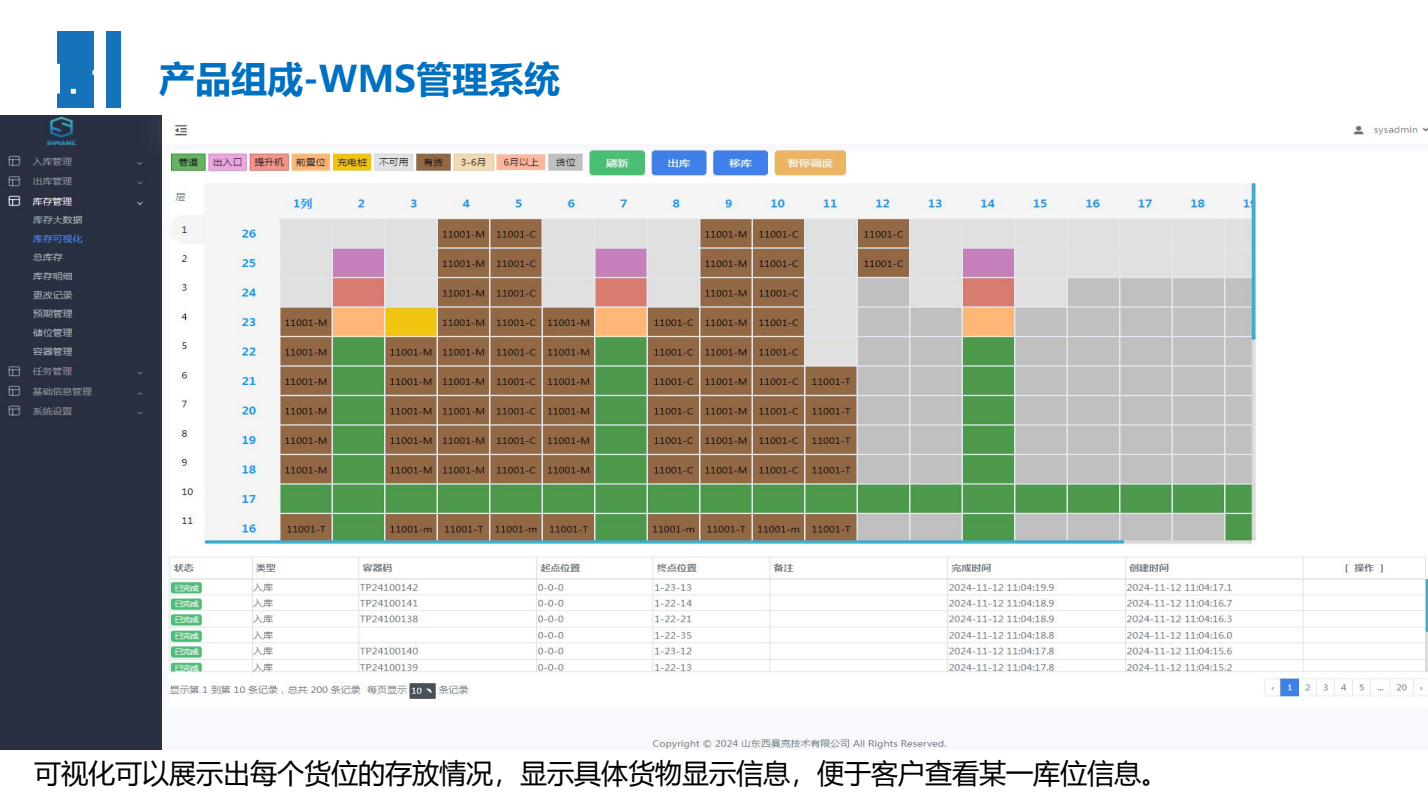The height and width of the screenshot is (810, 1428).
Task: Click the 完成时间 column header
Action: [970, 568]
